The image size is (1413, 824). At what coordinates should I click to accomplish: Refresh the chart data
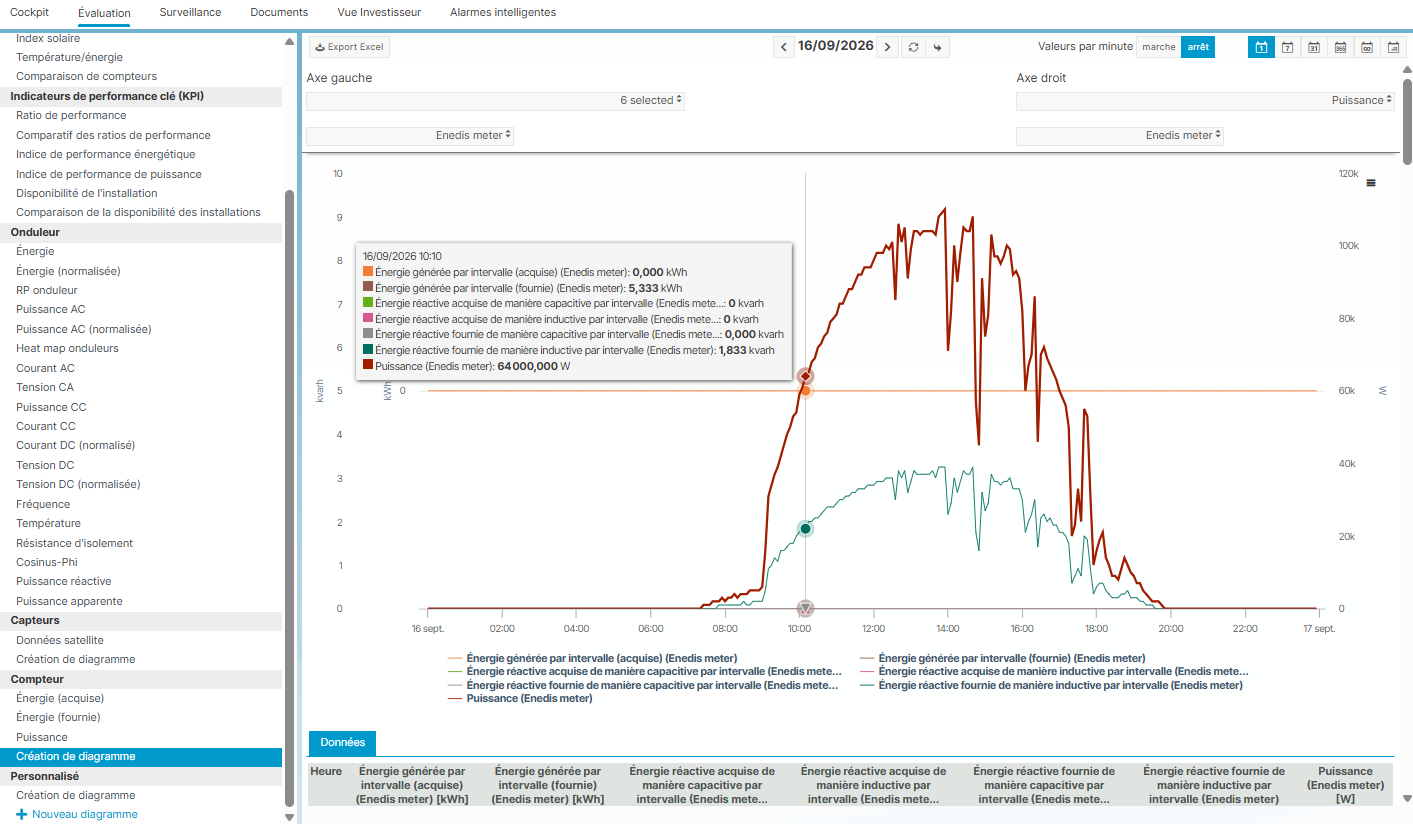click(912, 47)
